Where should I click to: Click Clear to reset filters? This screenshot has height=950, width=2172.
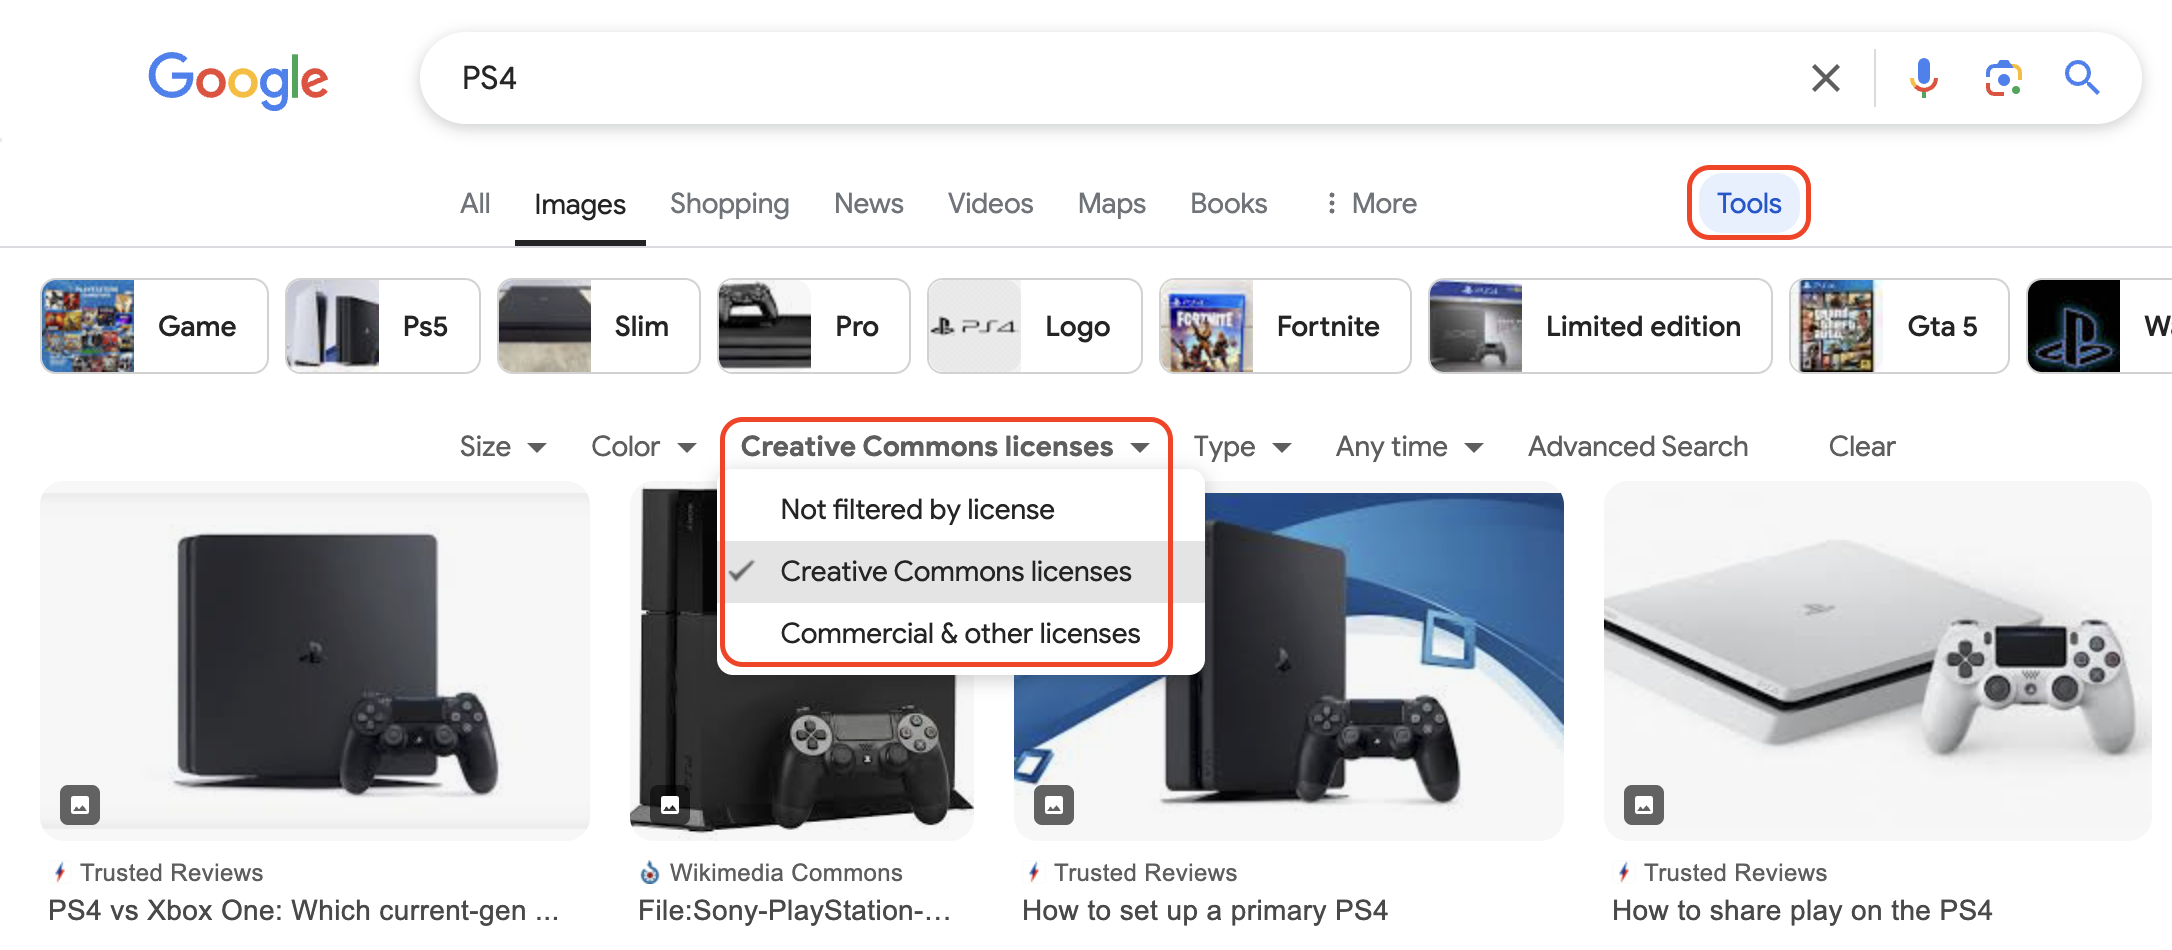click(x=1862, y=446)
